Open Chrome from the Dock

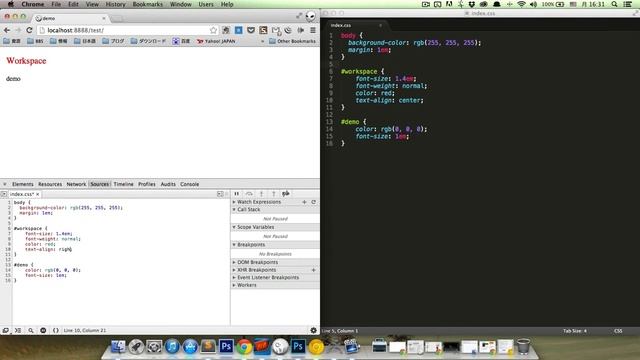244,347
